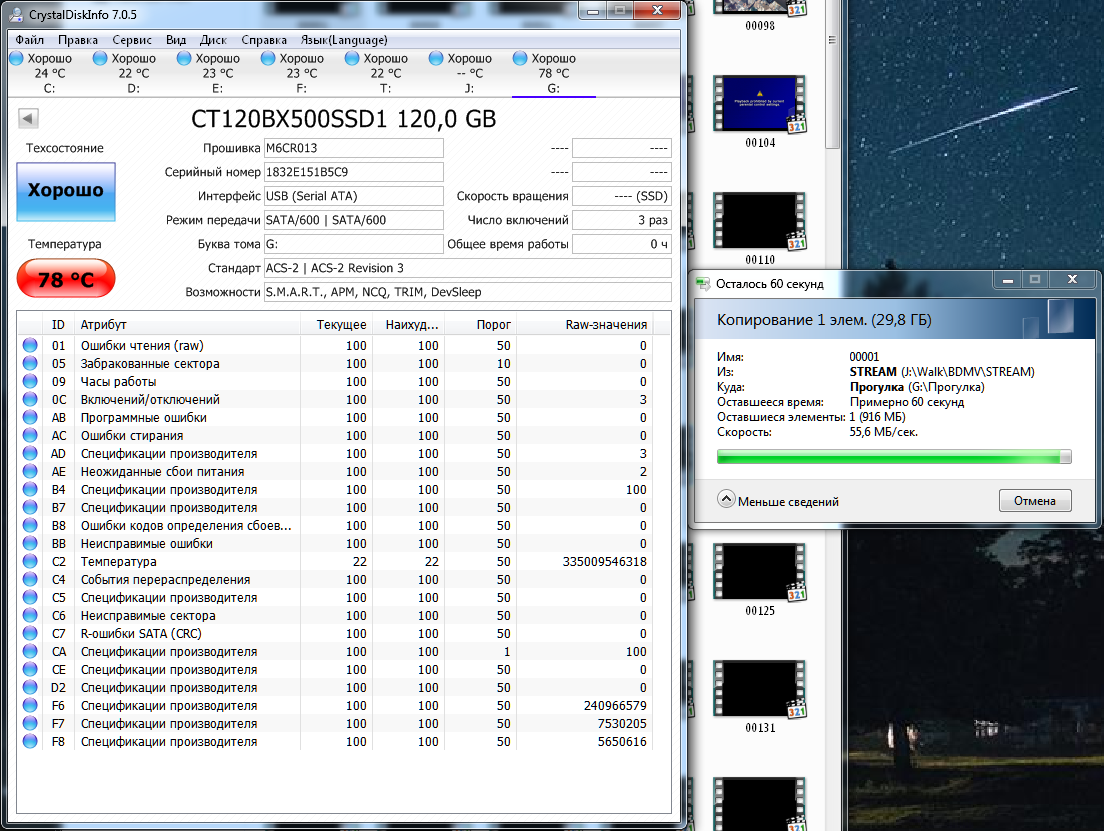Click the Raw-значения column header

click(x=584, y=325)
